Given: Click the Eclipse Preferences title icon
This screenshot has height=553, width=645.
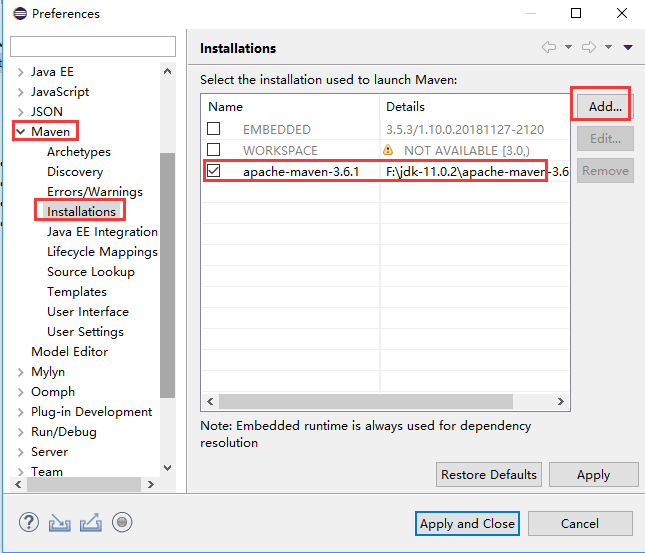Looking at the screenshot, I should pyautogui.click(x=20, y=14).
